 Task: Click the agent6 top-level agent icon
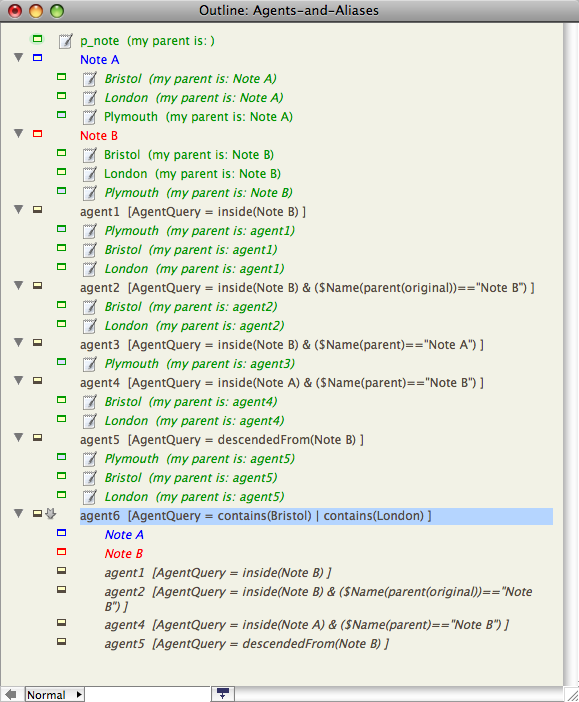click(38, 514)
